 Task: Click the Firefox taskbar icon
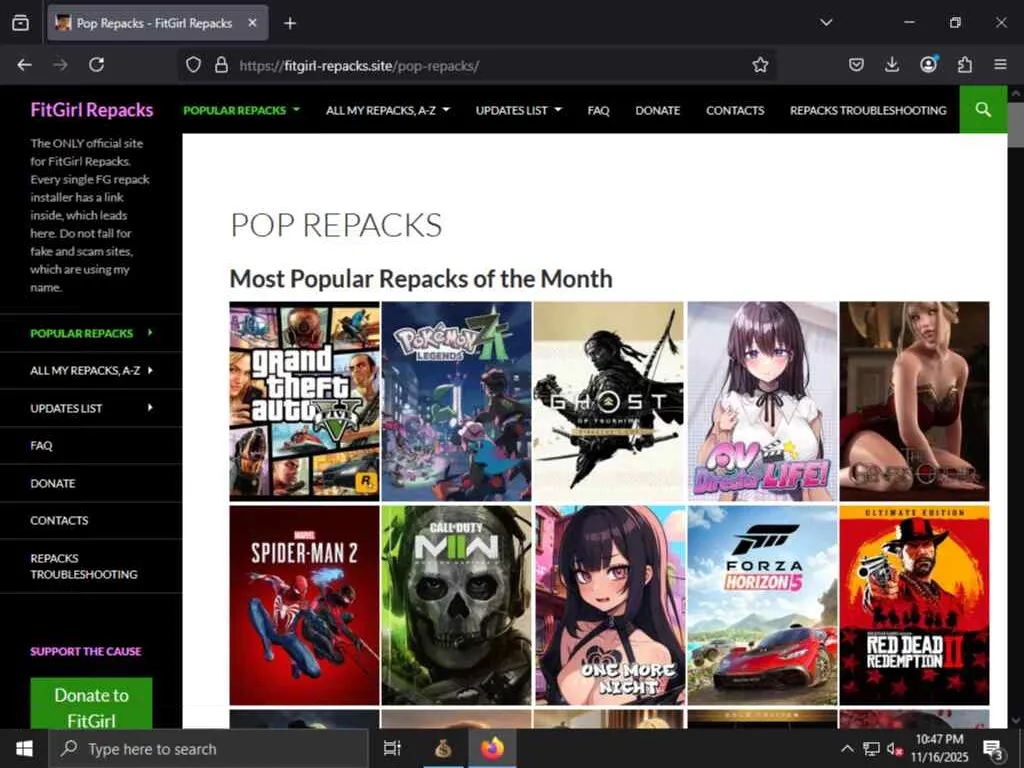(493, 748)
